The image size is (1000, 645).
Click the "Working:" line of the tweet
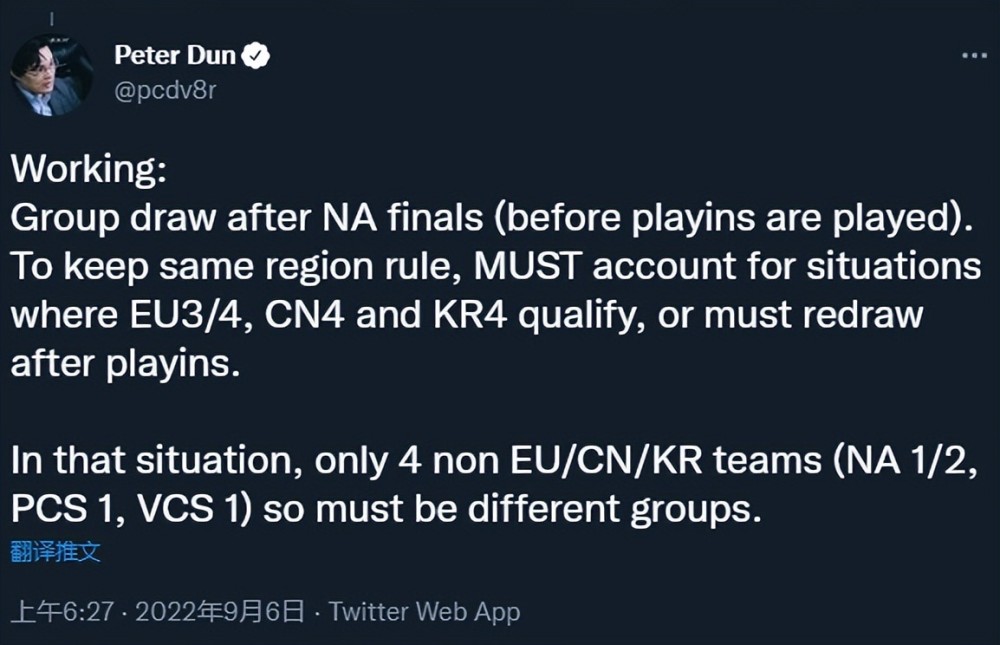point(87,169)
